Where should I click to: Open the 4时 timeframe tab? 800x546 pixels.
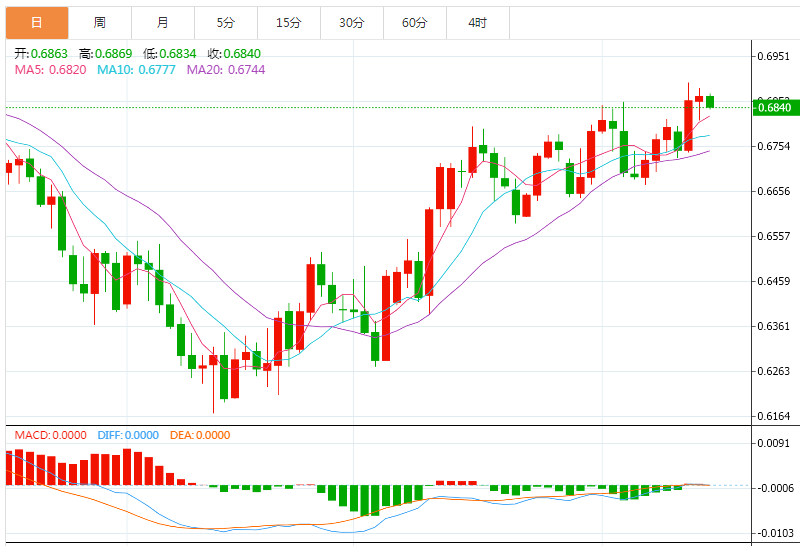(x=478, y=22)
